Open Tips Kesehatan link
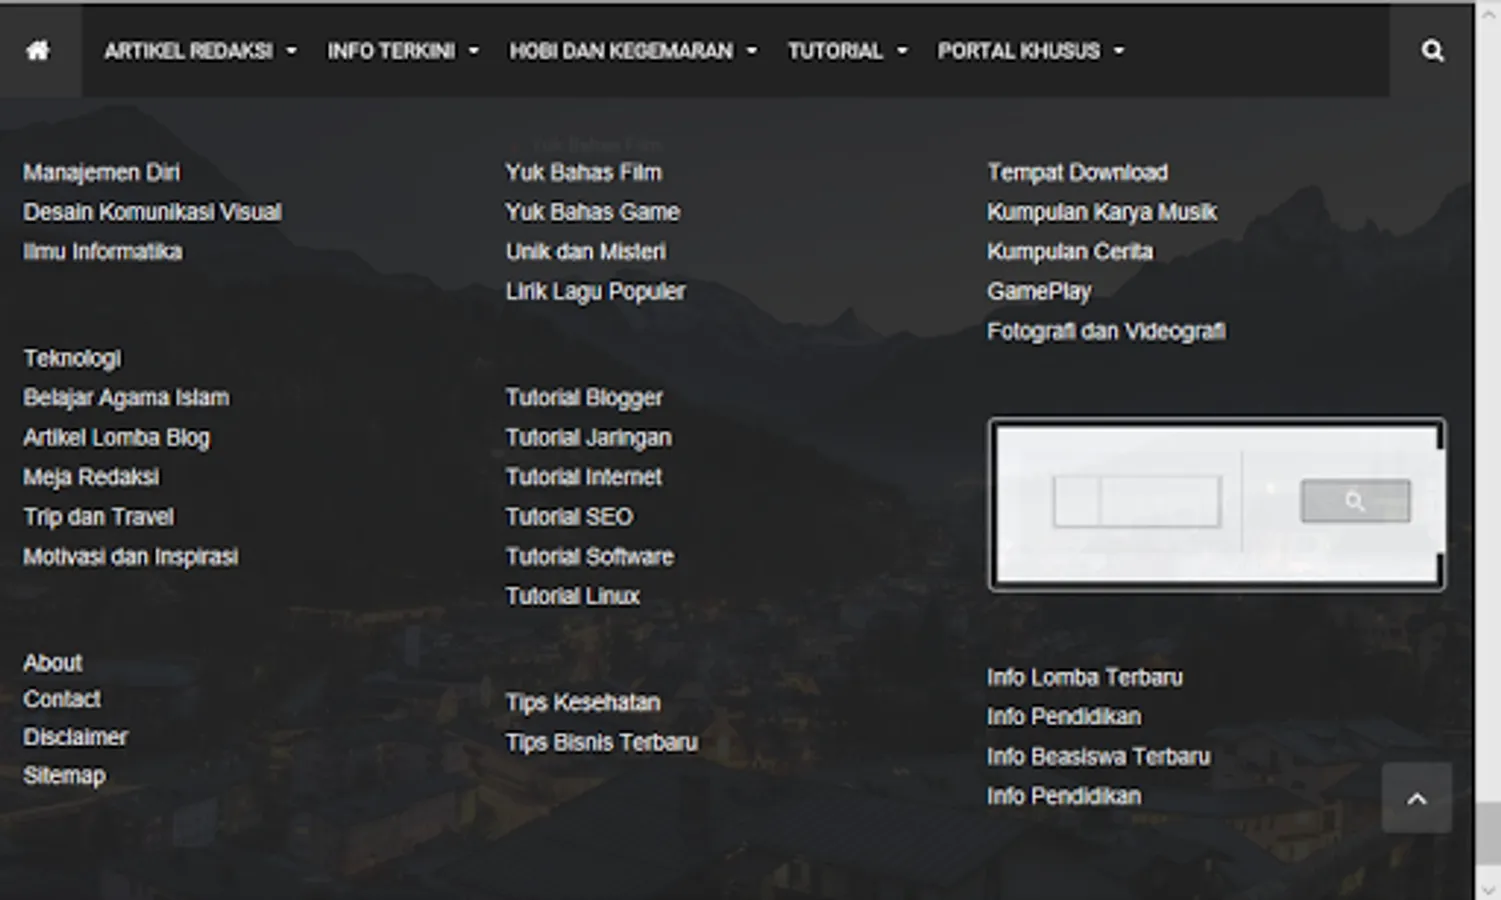The width and height of the screenshot is (1501, 900). [x=583, y=703]
